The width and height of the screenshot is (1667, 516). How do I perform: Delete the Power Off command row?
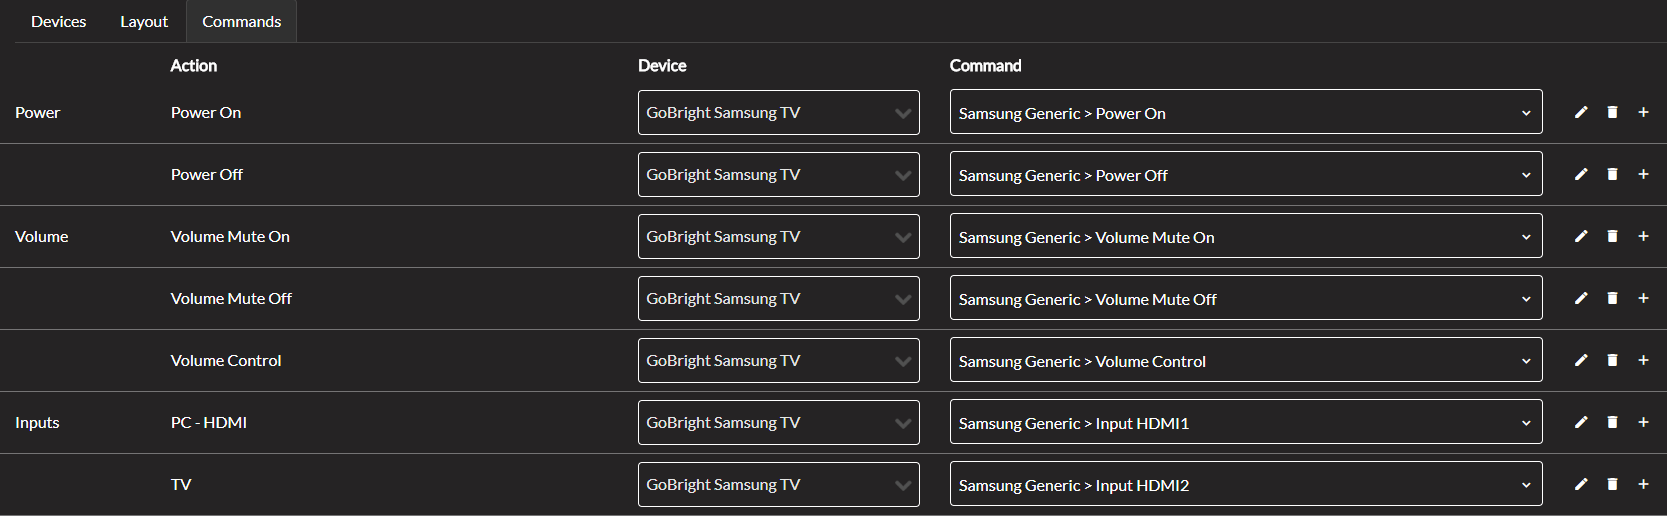point(1612,174)
